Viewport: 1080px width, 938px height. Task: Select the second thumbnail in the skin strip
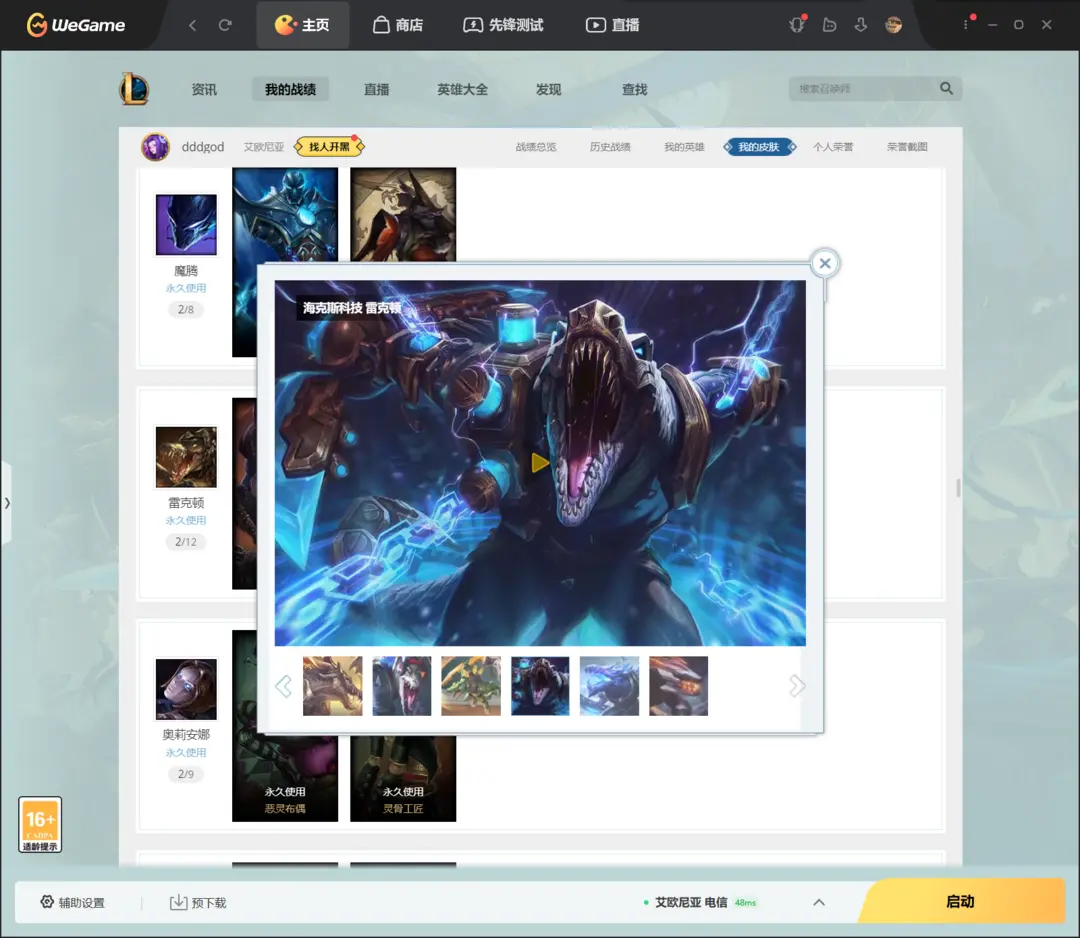(x=402, y=686)
